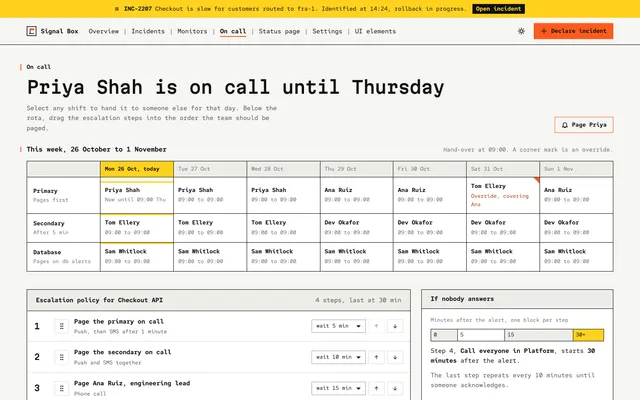Click the Thu 29 Oct column header
The height and width of the screenshot is (400, 640).
point(357,169)
